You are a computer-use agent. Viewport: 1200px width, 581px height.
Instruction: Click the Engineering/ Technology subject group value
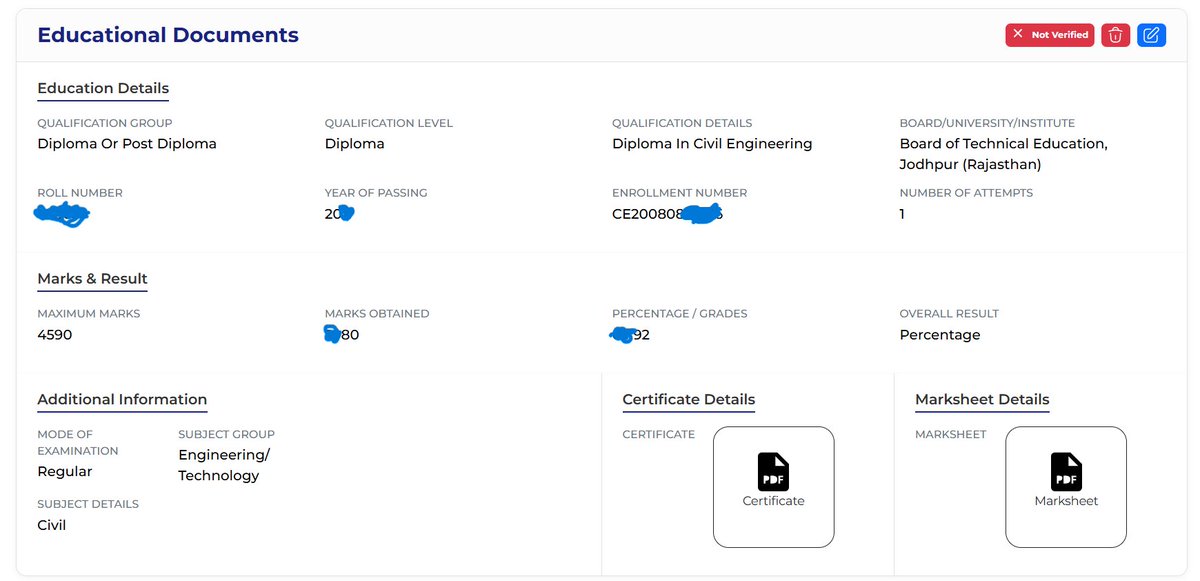224,465
